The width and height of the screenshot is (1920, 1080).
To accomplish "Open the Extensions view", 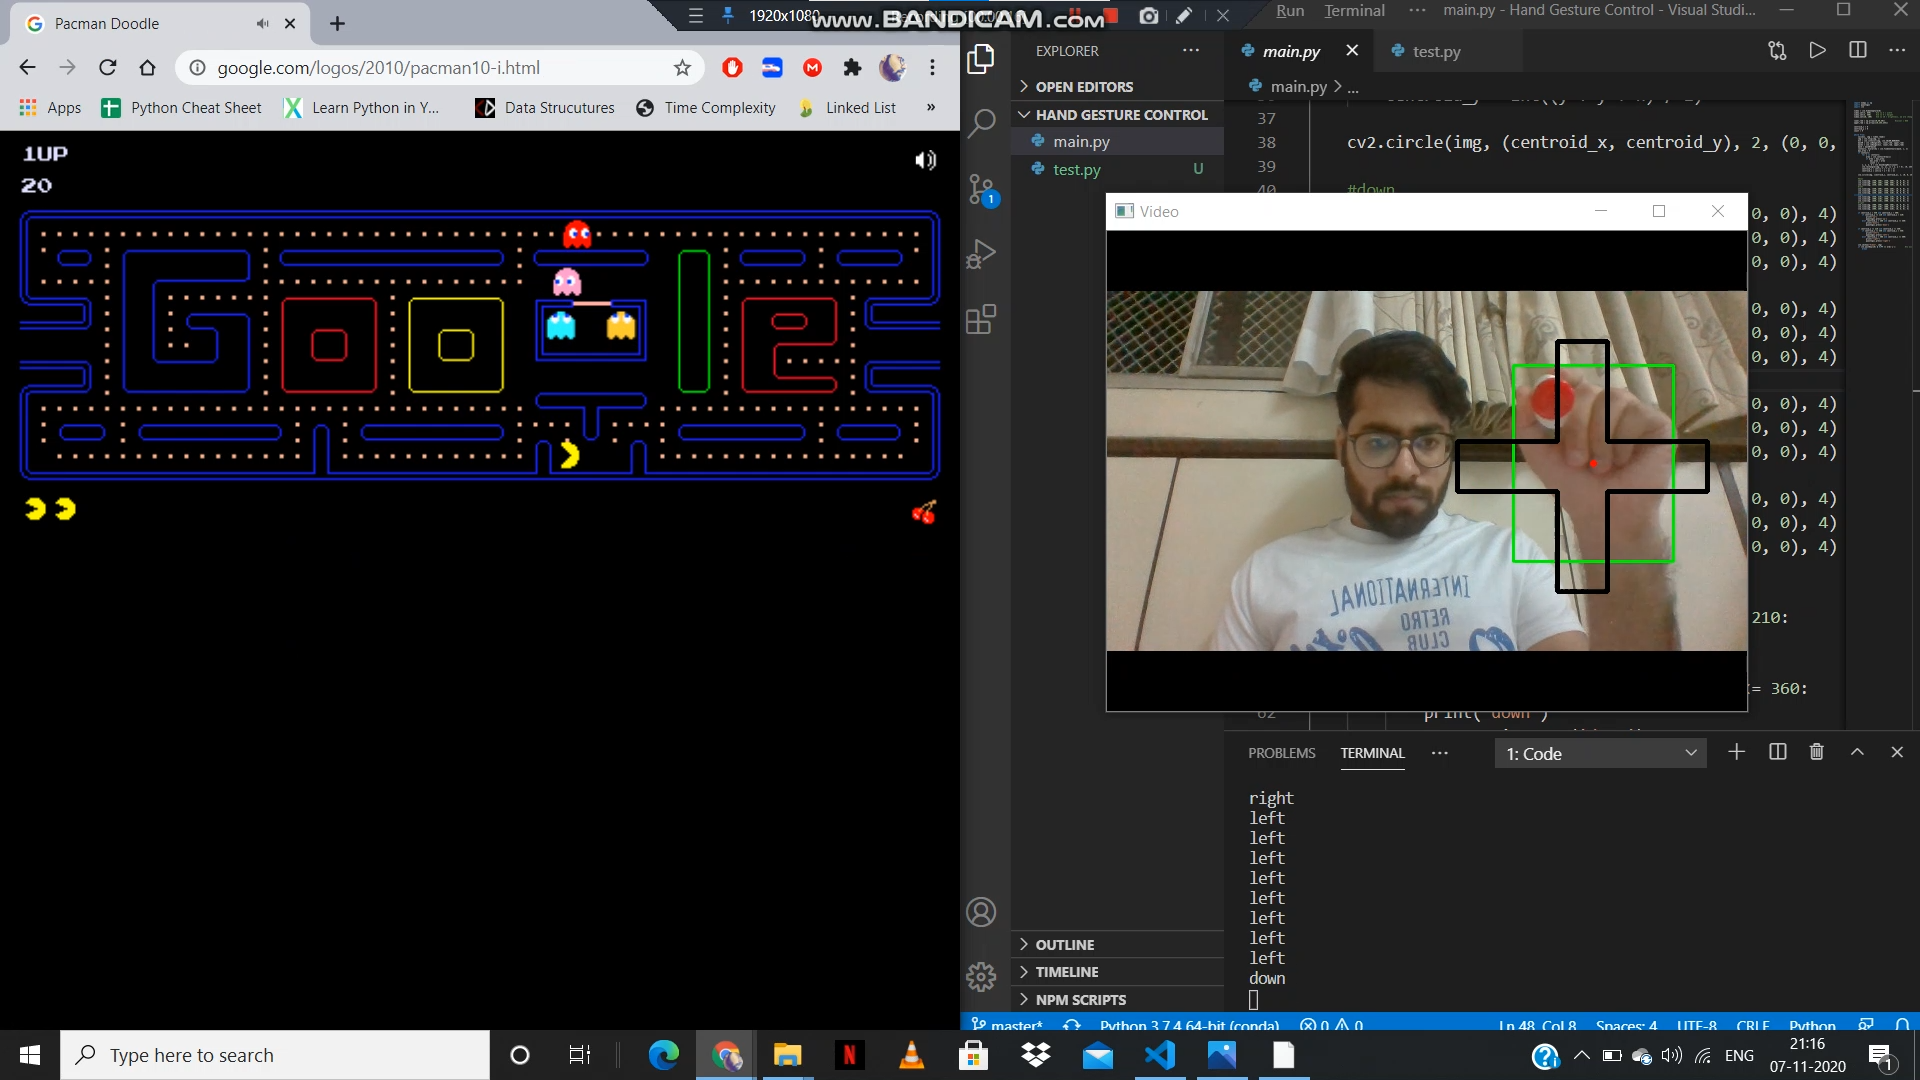I will tap(982, 320).
